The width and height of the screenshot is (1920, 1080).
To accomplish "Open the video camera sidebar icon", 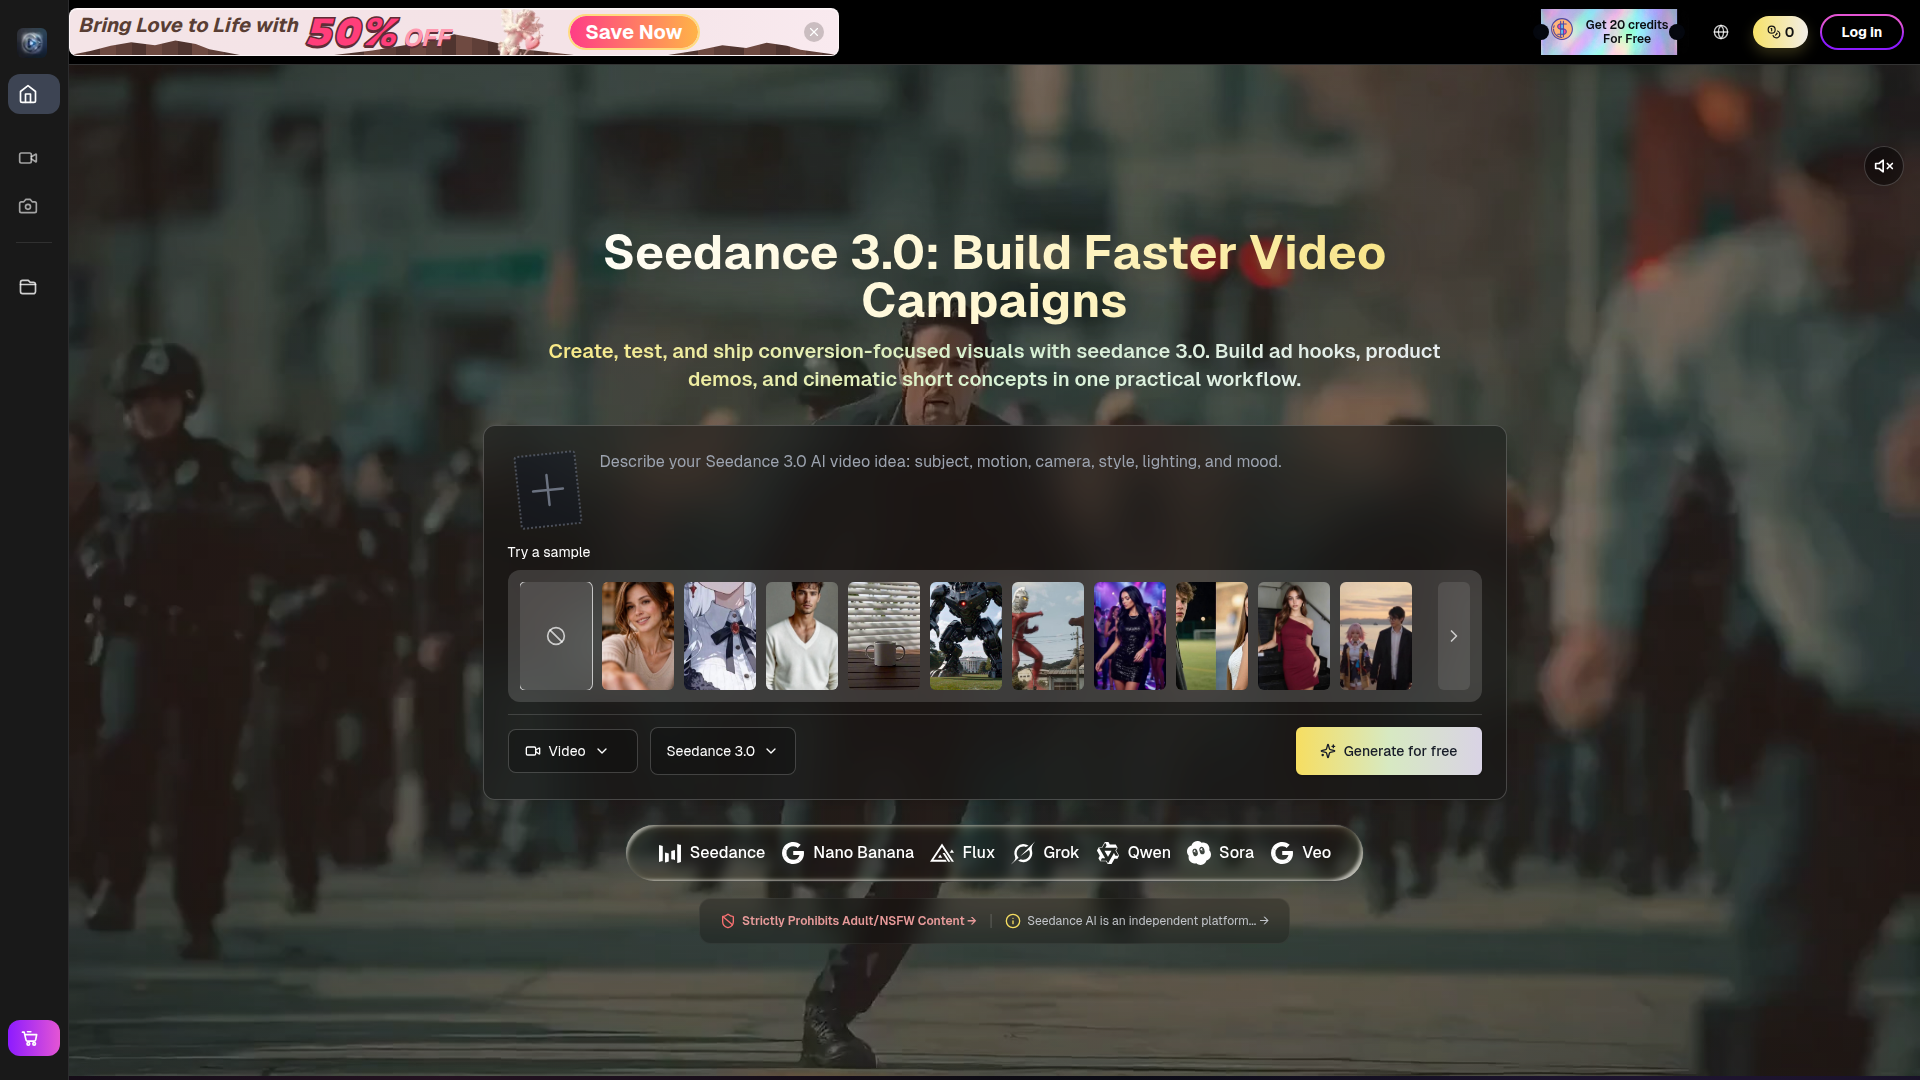I will point(28,158).
